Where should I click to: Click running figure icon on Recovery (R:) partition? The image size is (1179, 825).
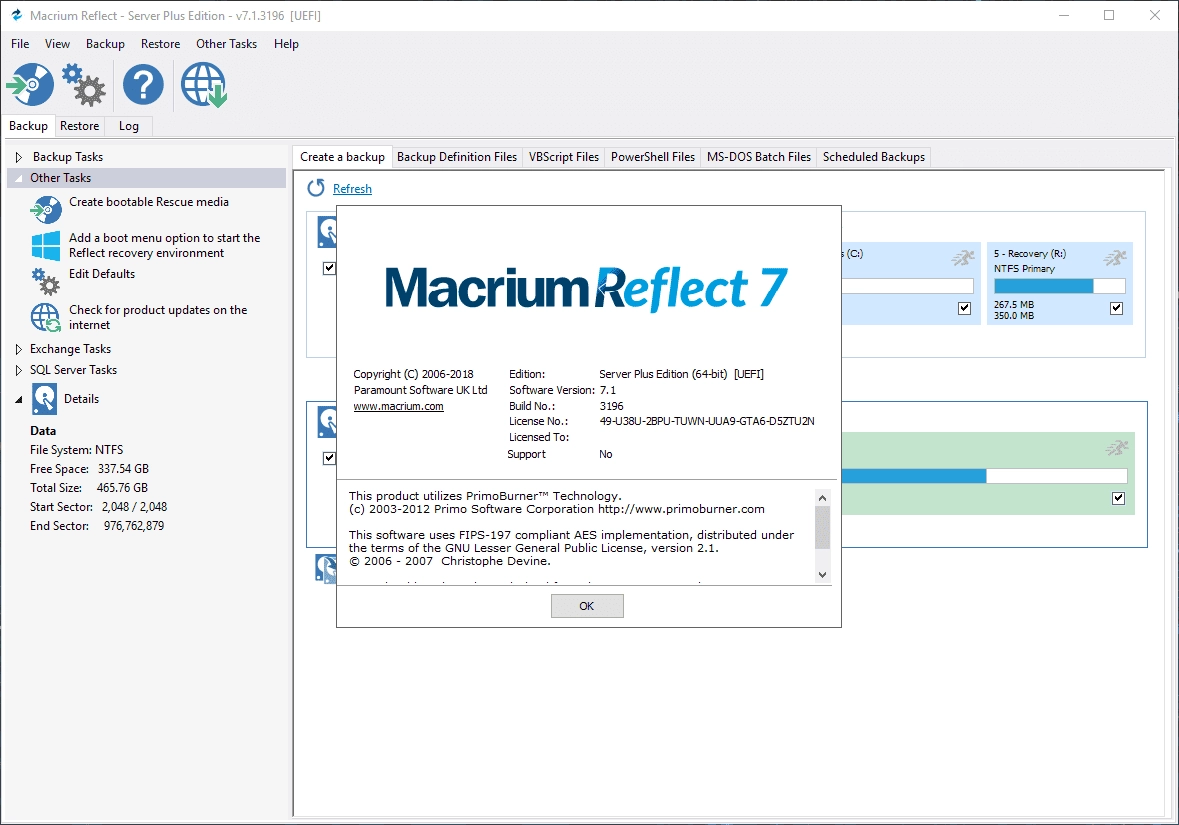point(1115,258)
